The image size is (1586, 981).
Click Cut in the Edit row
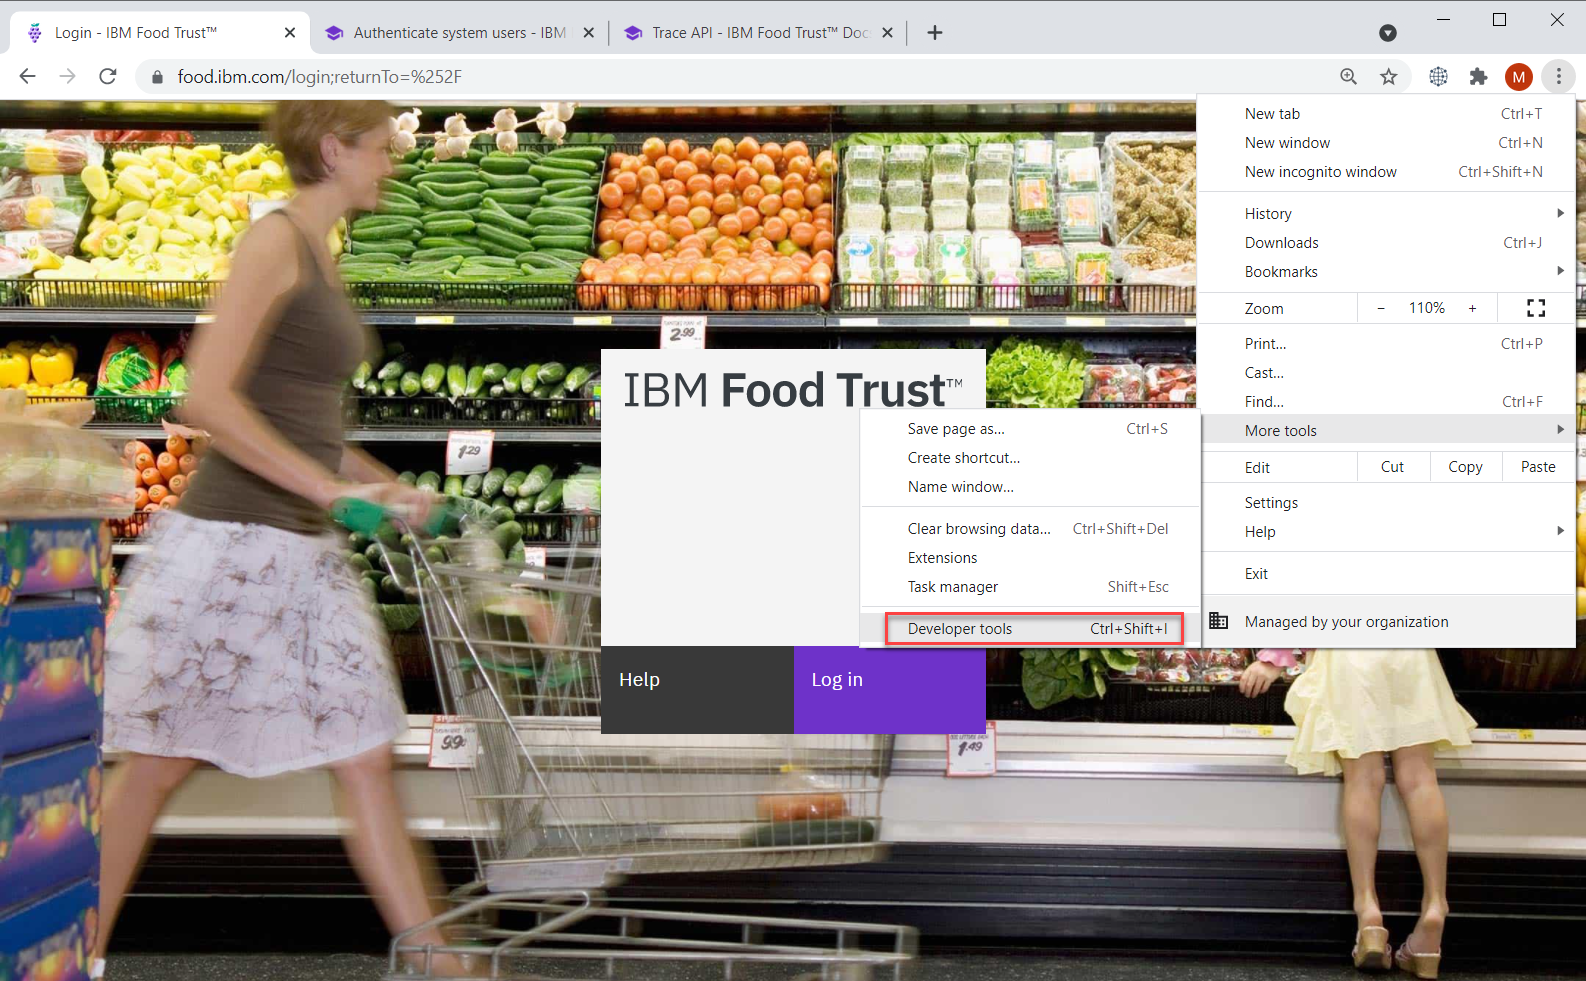pos(1393,467)
